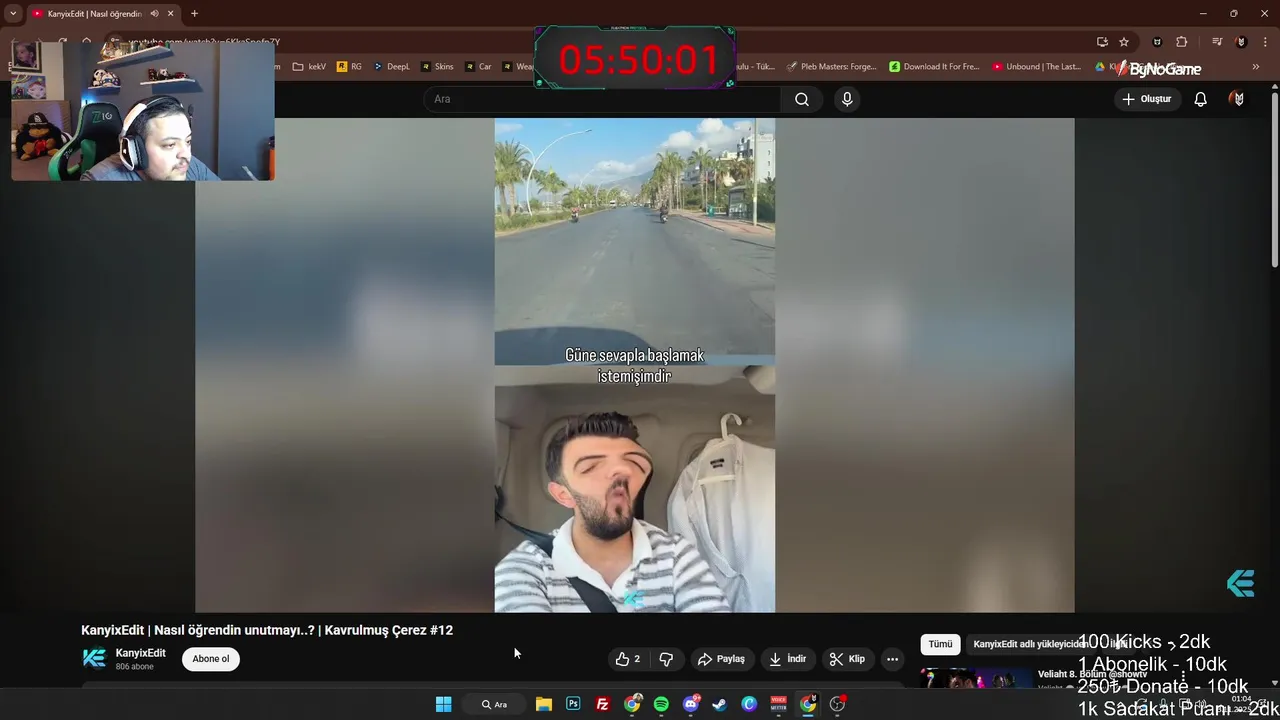The width and height of the screenshot is (1280, 720).
Task: Open the kekV bookmarks folder
Action: pyautogui.click(x=309, y=67)
